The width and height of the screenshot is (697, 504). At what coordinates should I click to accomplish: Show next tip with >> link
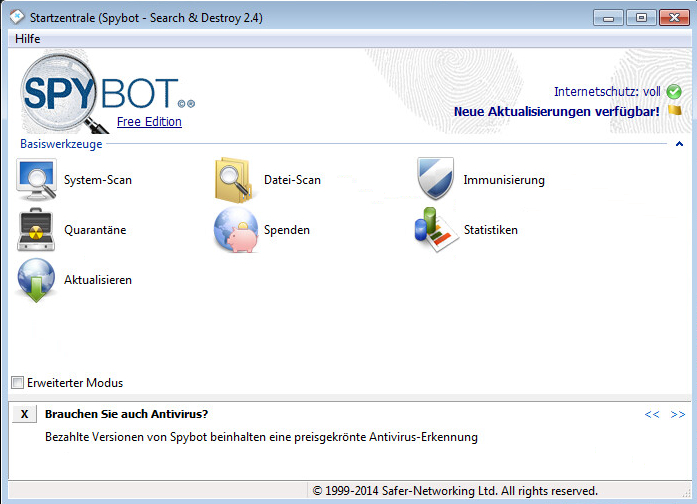pyautogui.click(x=678, y=415)
